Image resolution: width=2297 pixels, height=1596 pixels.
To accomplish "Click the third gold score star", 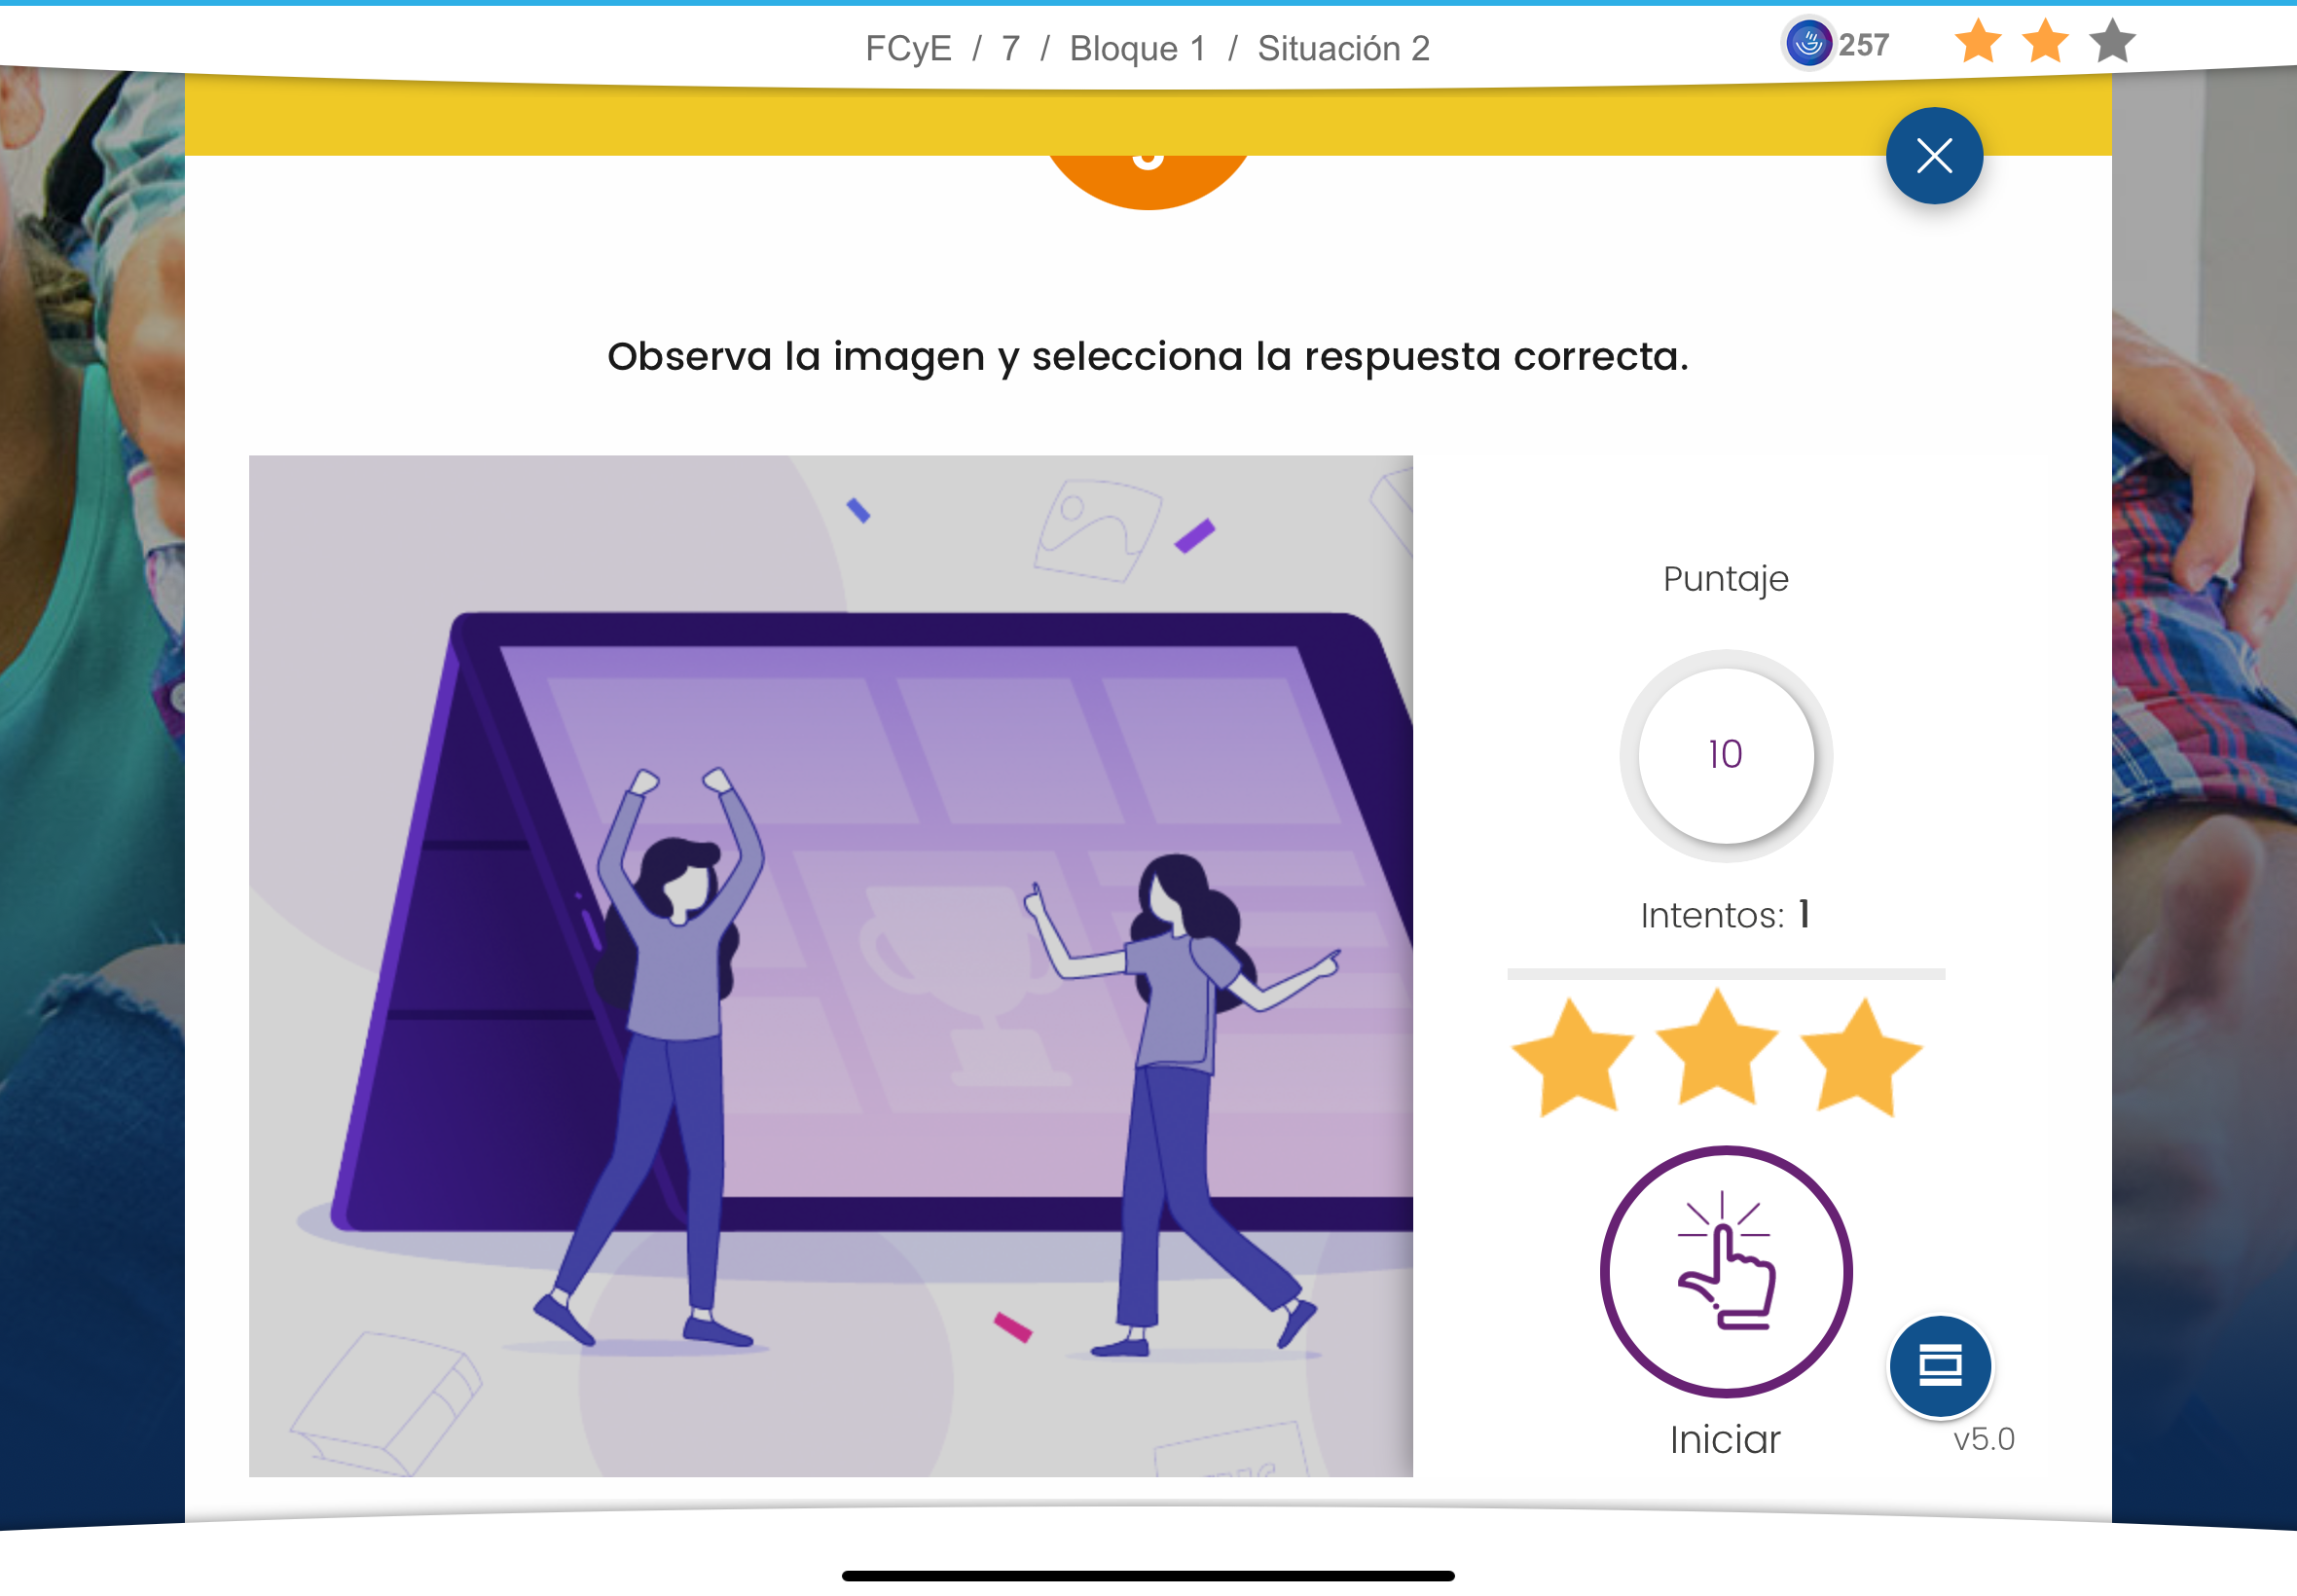I will [1861, 1057].
